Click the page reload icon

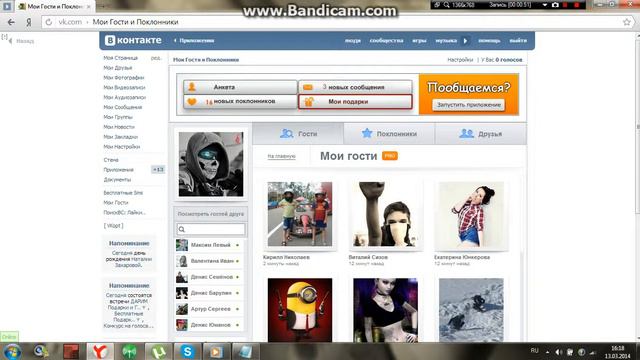pyautogui.click(x=49, y=22)
